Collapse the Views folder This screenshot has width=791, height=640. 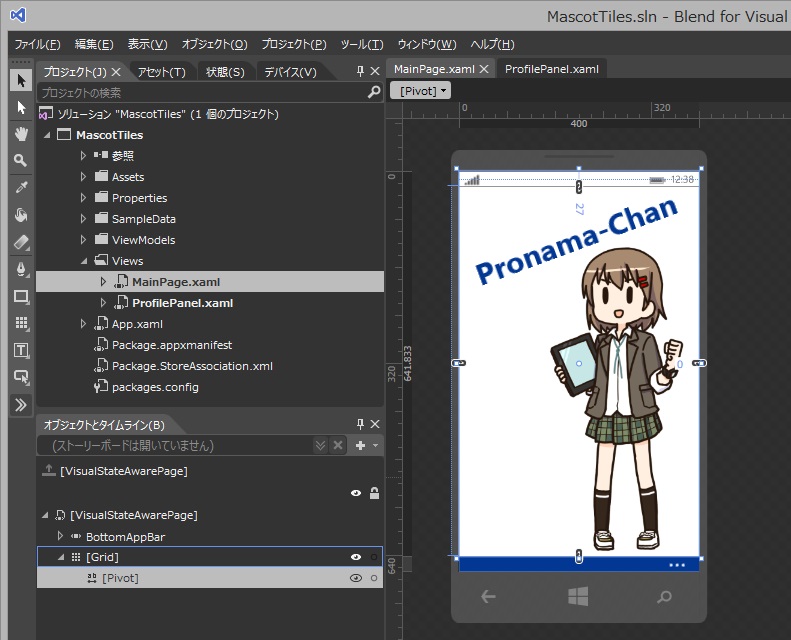point(84,261)
